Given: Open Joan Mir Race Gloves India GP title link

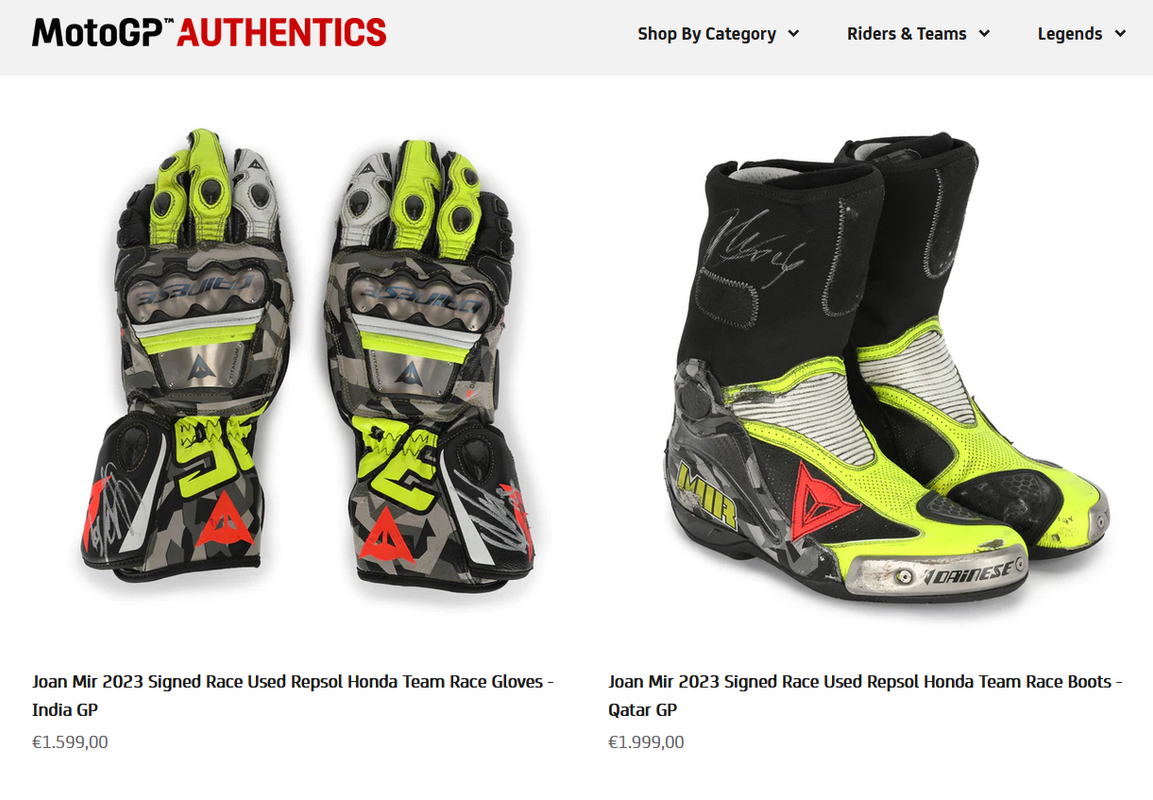Looking at the screenshot, I should 293,696.
